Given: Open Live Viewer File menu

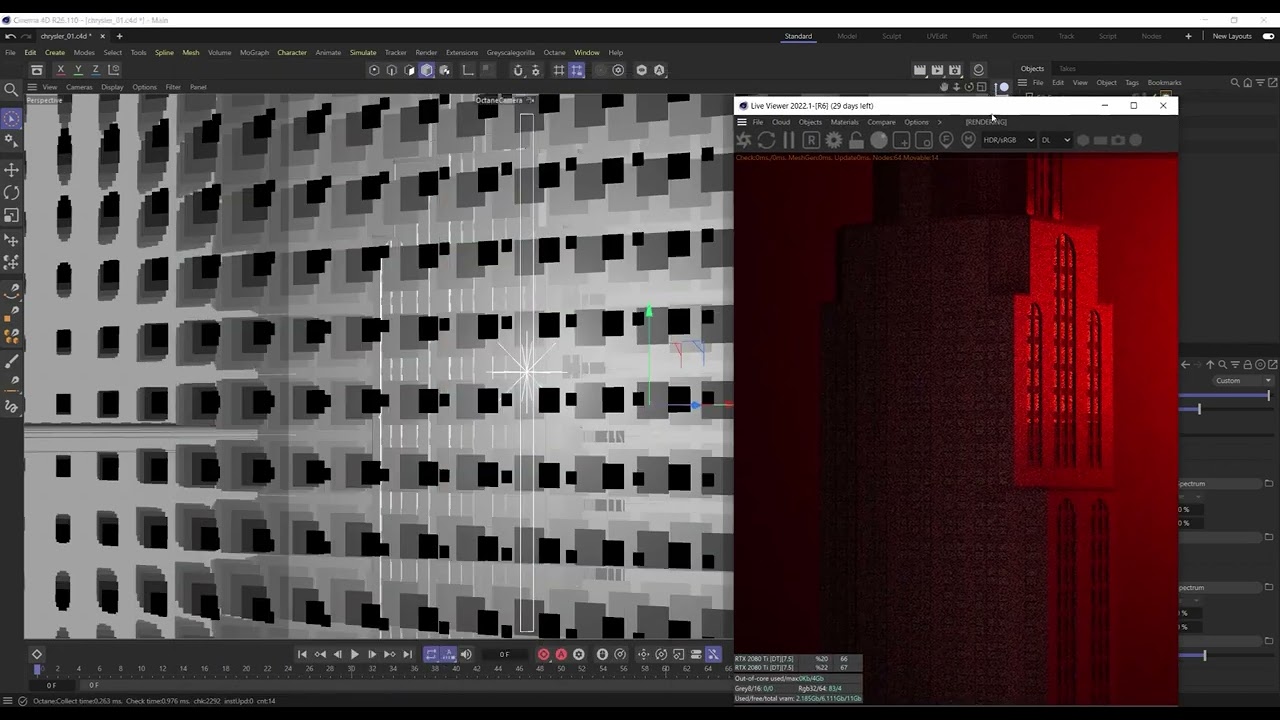Looking at the screenshot, I should point(758,122).
